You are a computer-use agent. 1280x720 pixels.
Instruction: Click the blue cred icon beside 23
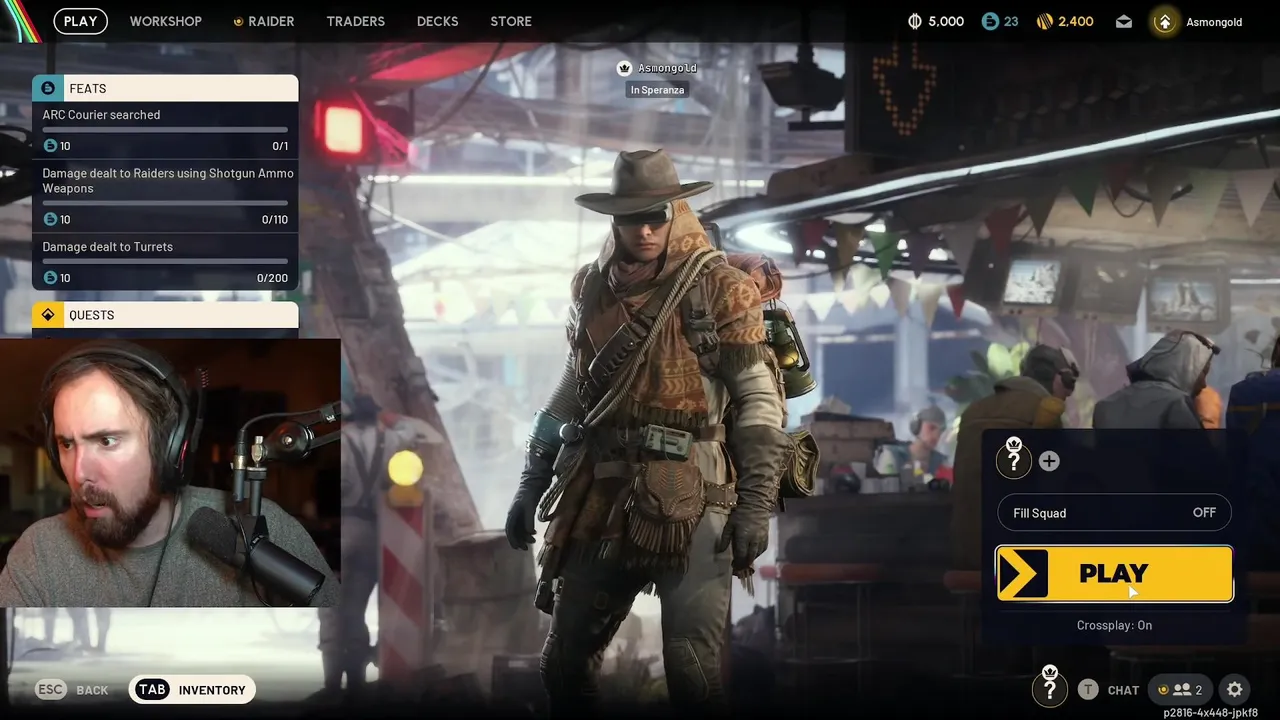coord(990,21)
